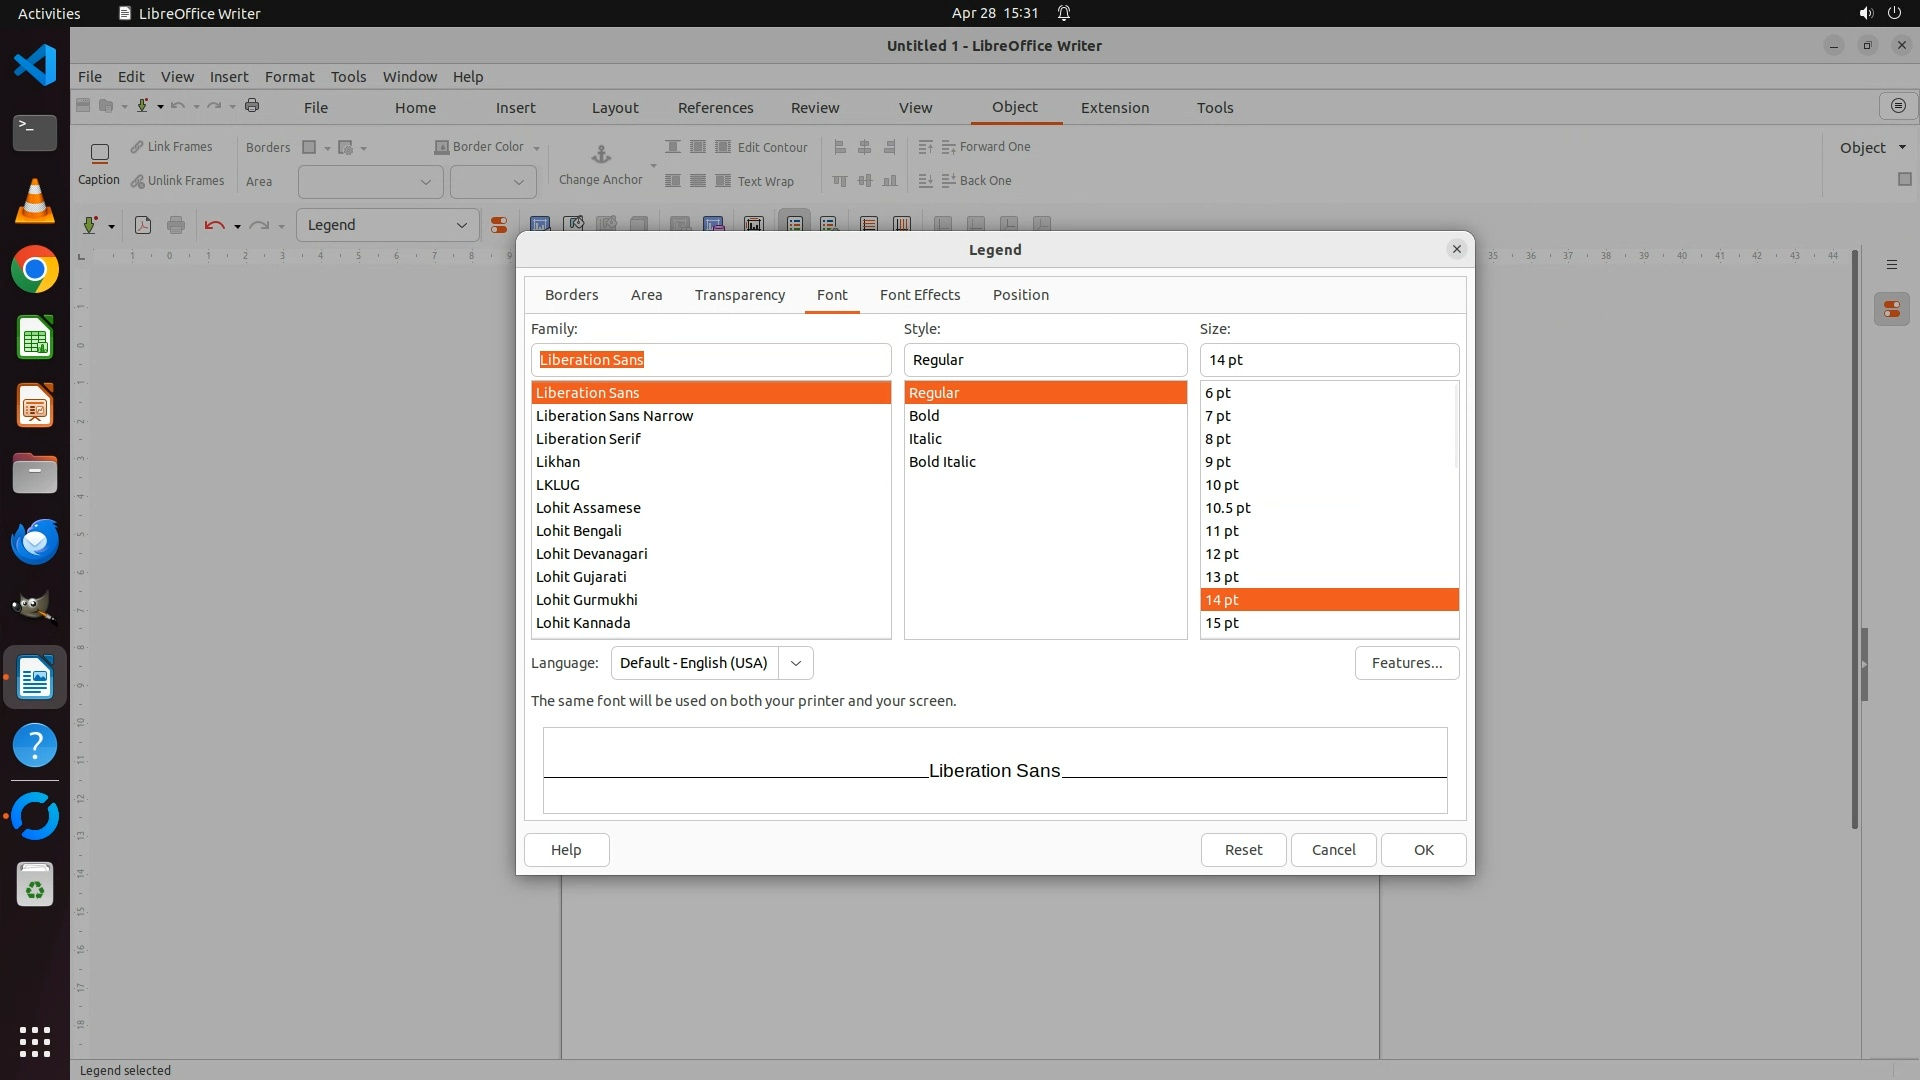Click the Undo arrow icon
The image size is (1920, 1080).
pyautogui.click(x=213, y=225)
